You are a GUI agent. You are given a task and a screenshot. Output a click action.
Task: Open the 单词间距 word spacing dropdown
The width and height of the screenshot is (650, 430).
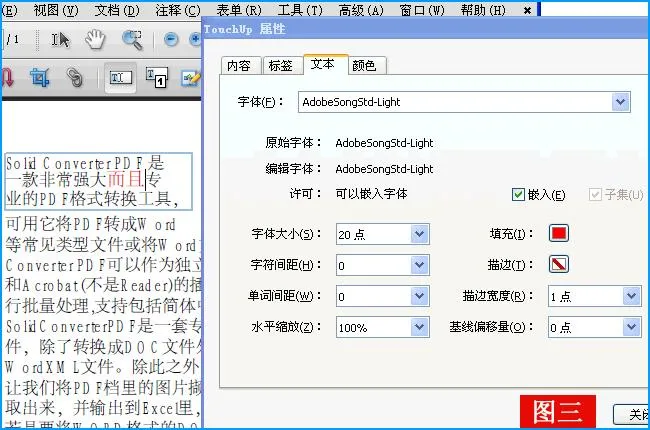[420, 296]
